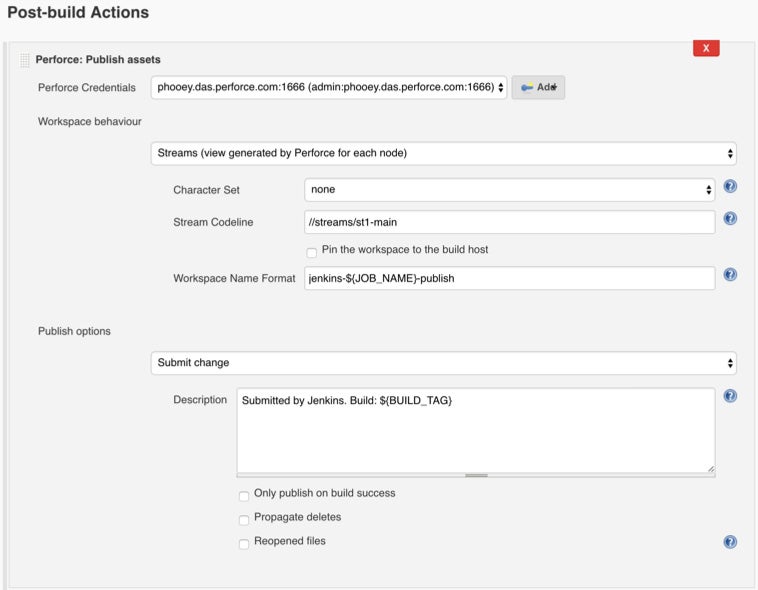The height and width of the screenshot is (590, 758).
Task: Add new Perforce credentials
Action: pos(538,88)
